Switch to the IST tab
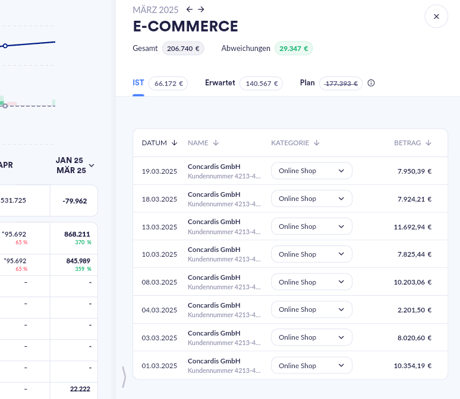The height and width of the screenshot is (399, 460). (x=138, y=83)
